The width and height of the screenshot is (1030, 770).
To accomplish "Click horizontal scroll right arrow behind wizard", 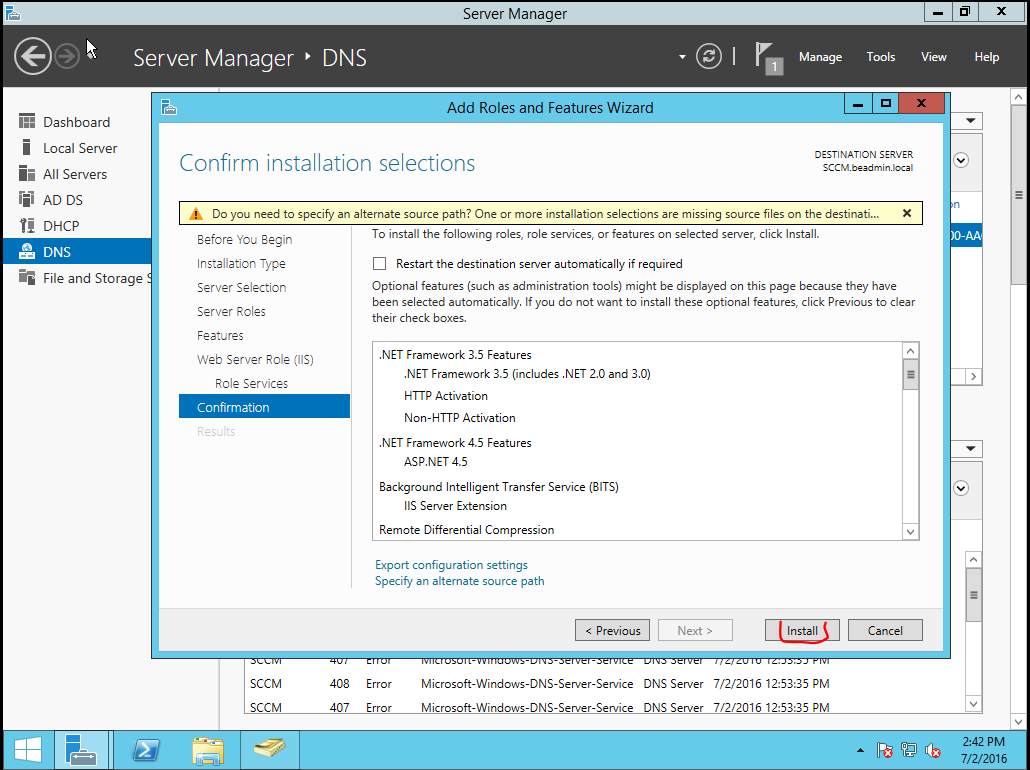I will (974, 376).
